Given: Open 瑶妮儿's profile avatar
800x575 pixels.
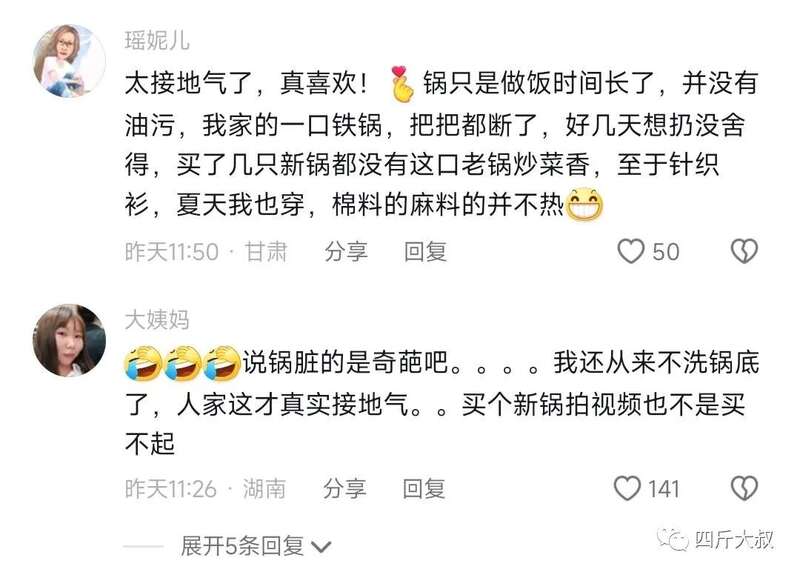Looking at the screenshot, I should click(x=69, y=60).
